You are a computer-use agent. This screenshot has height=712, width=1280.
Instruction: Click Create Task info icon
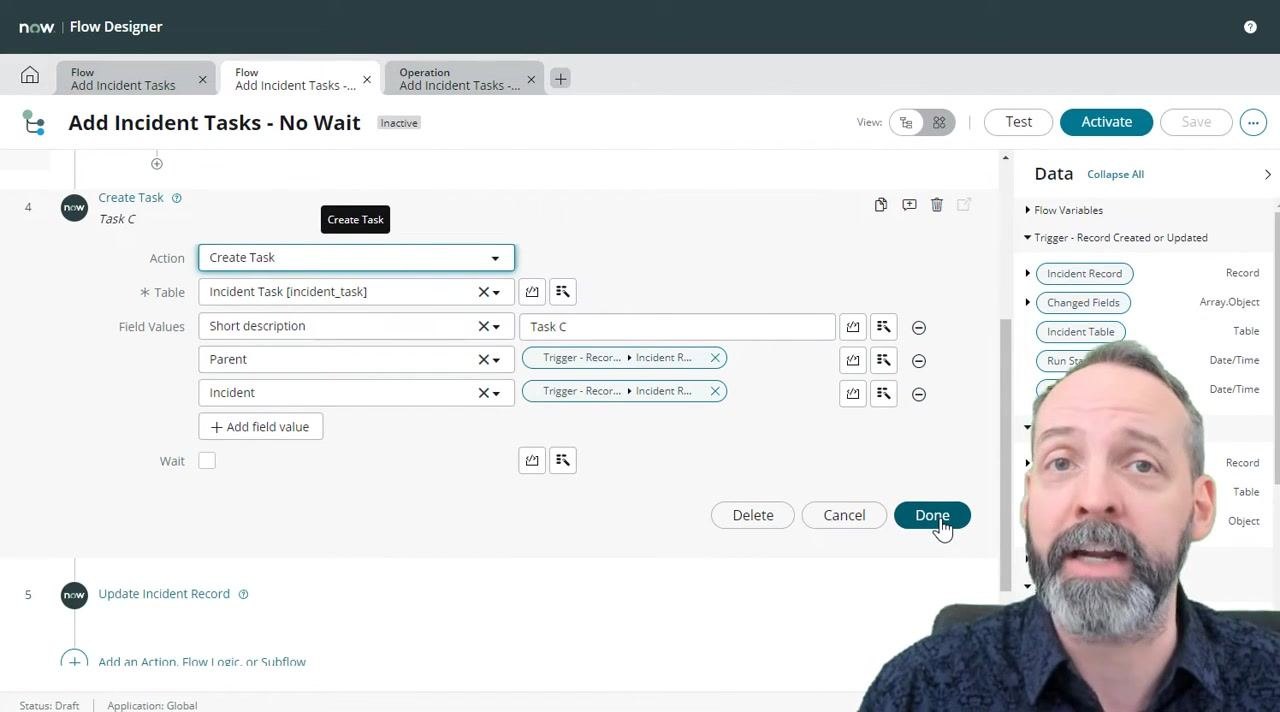pyautogui.click(x=177, y=198)
